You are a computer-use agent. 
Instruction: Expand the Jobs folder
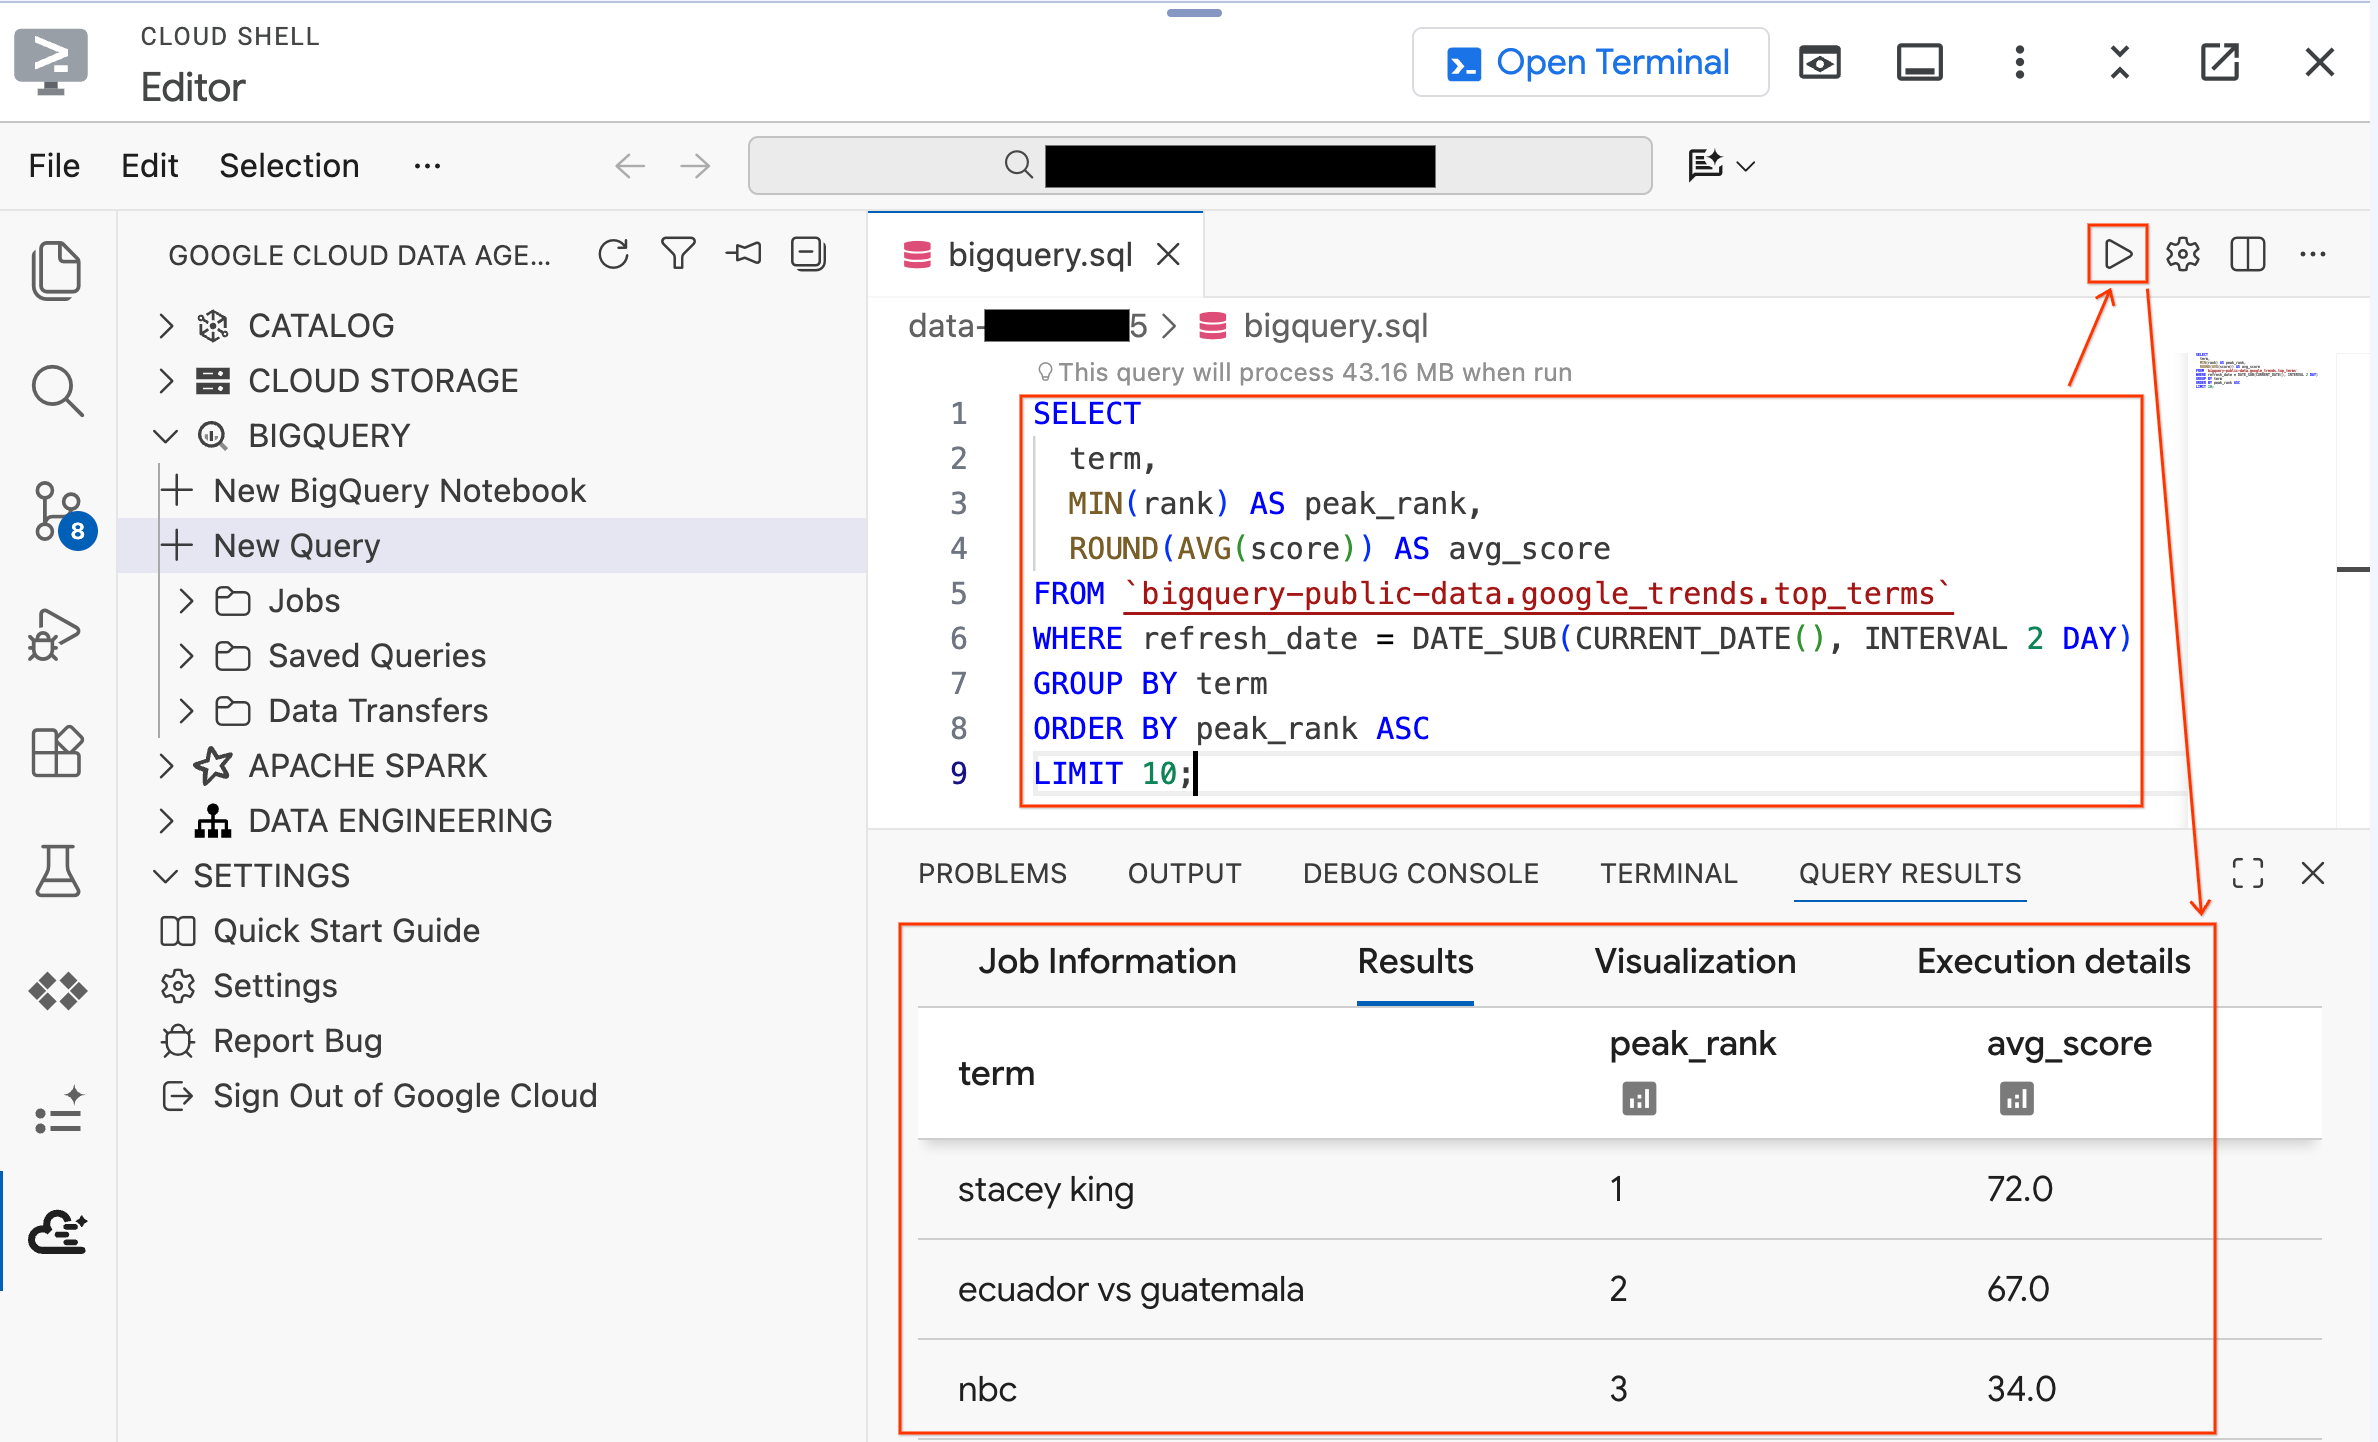tap(186, 601)
